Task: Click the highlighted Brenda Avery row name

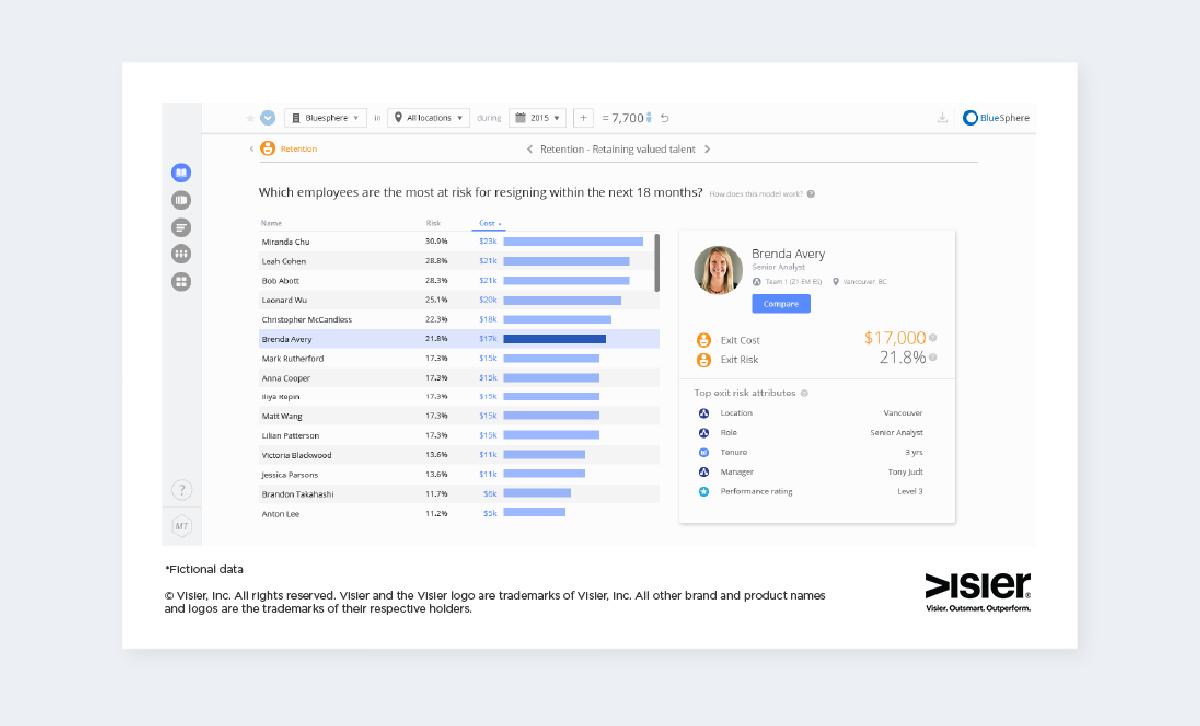Action: click(286, 339)
